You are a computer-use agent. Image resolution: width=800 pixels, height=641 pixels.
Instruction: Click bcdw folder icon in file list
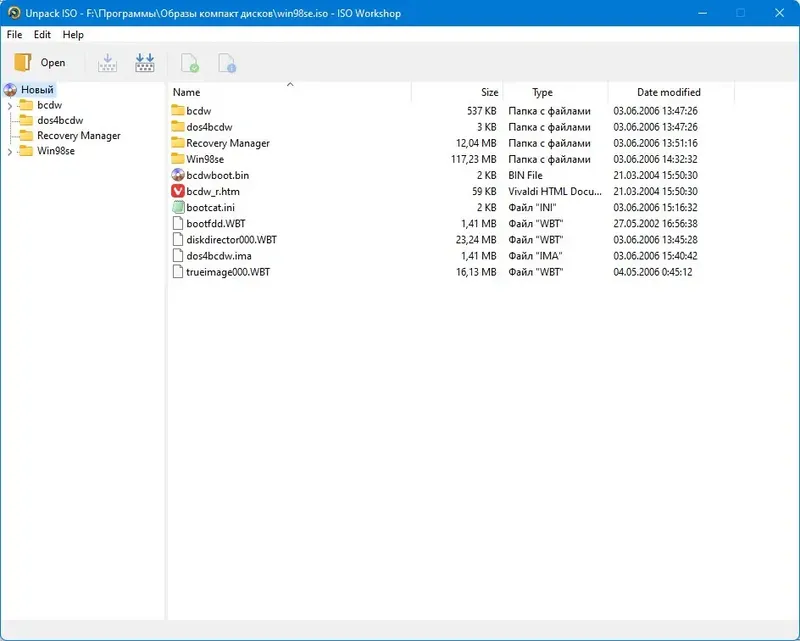click(x=178, y=110)
